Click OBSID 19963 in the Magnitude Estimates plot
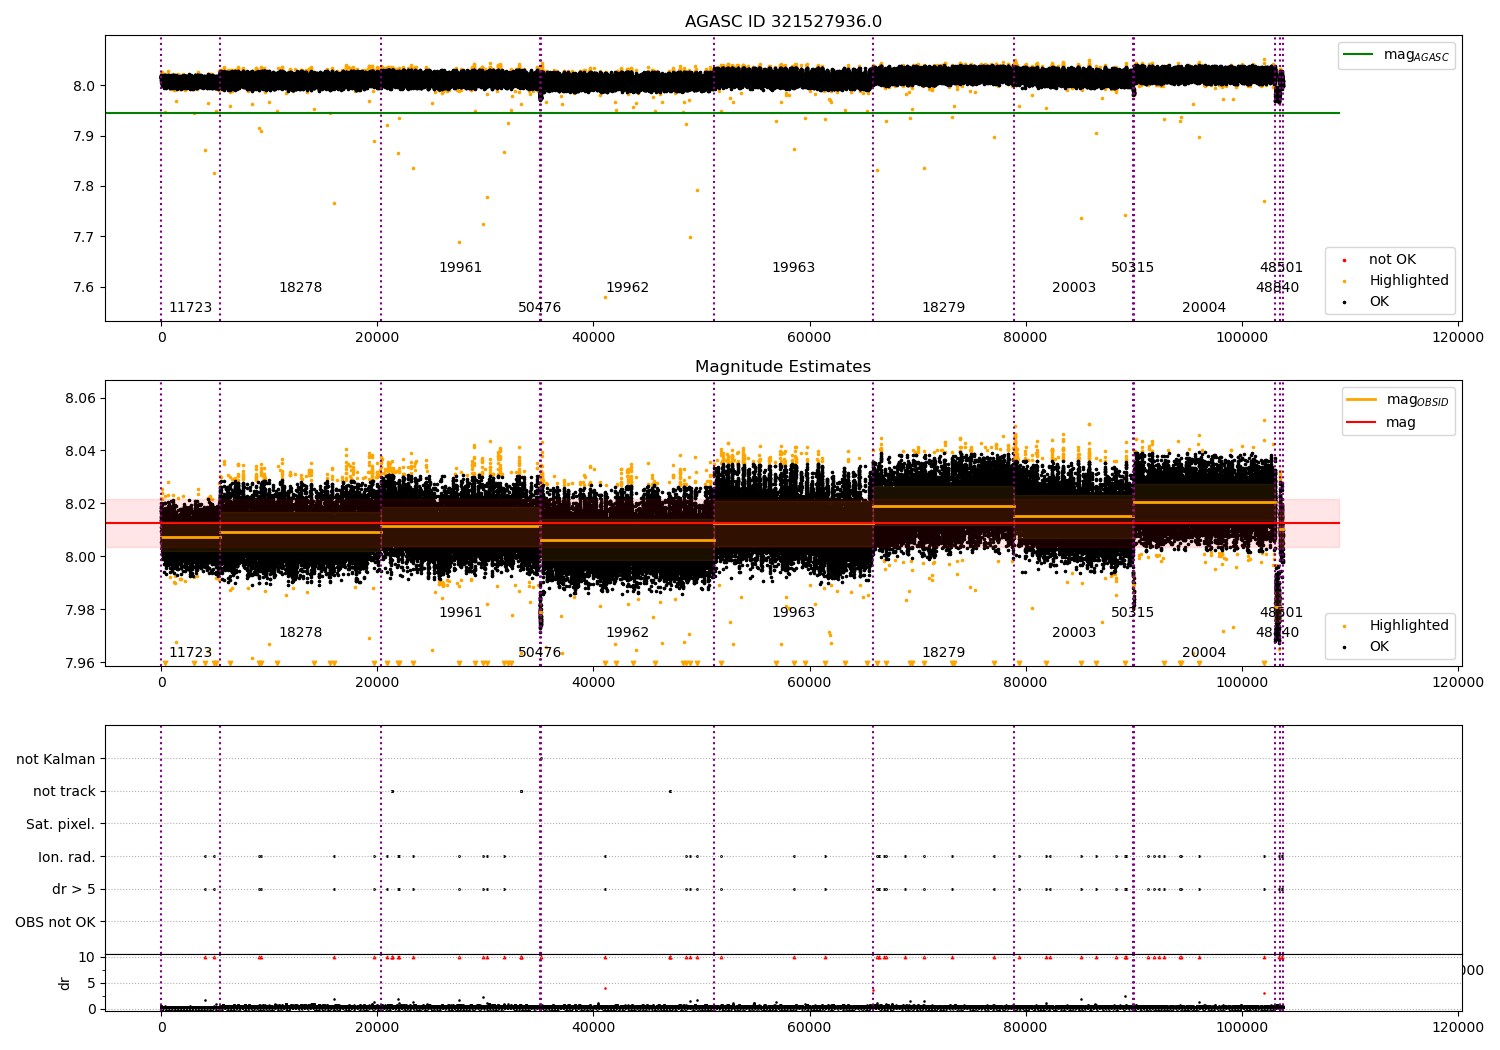1500x1050 pixels. click(793, 613)
